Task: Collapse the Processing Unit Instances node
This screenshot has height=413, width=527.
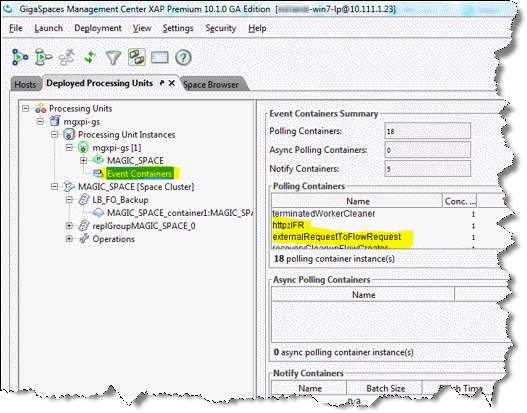Action: click(x=54, y=134)
